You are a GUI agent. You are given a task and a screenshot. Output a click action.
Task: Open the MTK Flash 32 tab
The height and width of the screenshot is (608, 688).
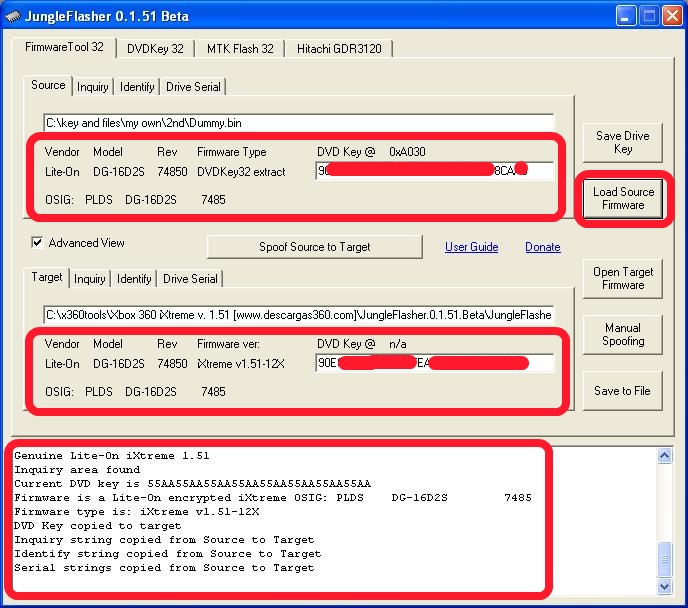click(x=240, y=49)
